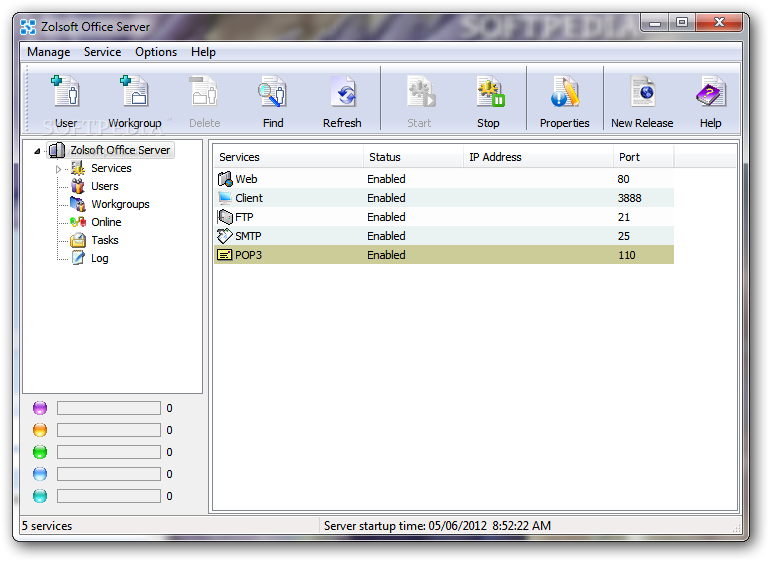Click the window resize grip corner

coord(737,529)
